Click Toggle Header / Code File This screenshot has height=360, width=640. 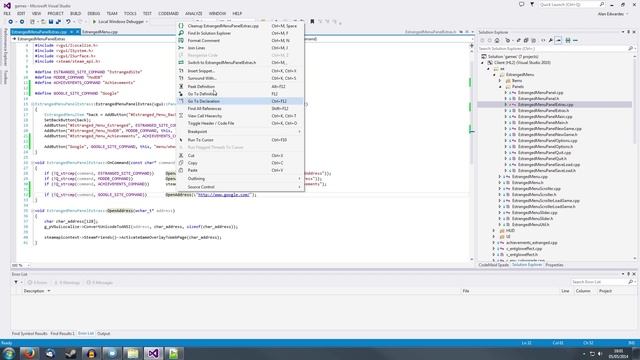(x=240, y=123)
